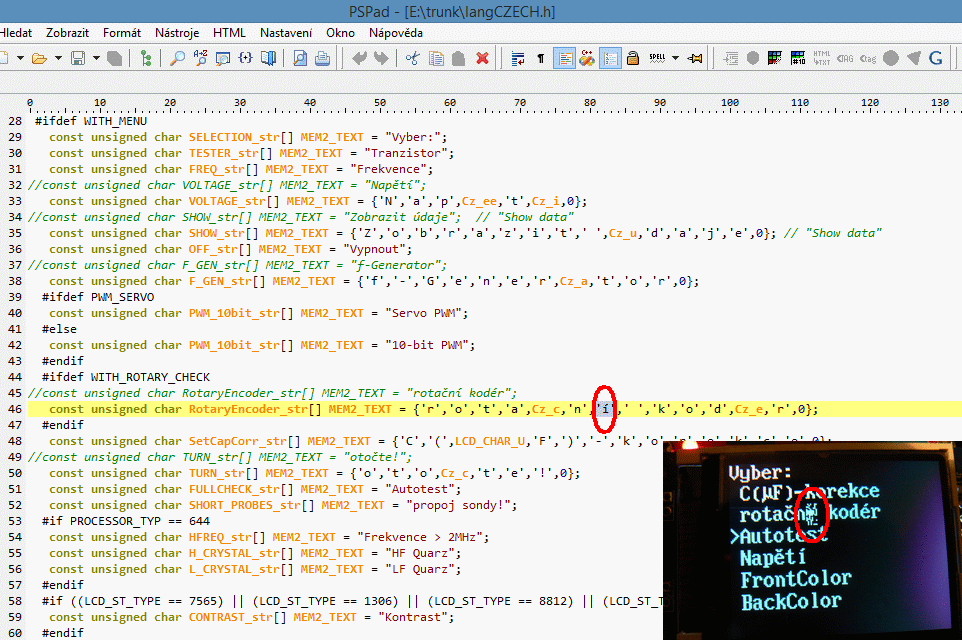Click "propoj sondy!" string on line 52
This screenshot has width=962, height=640.
[458, 506]
